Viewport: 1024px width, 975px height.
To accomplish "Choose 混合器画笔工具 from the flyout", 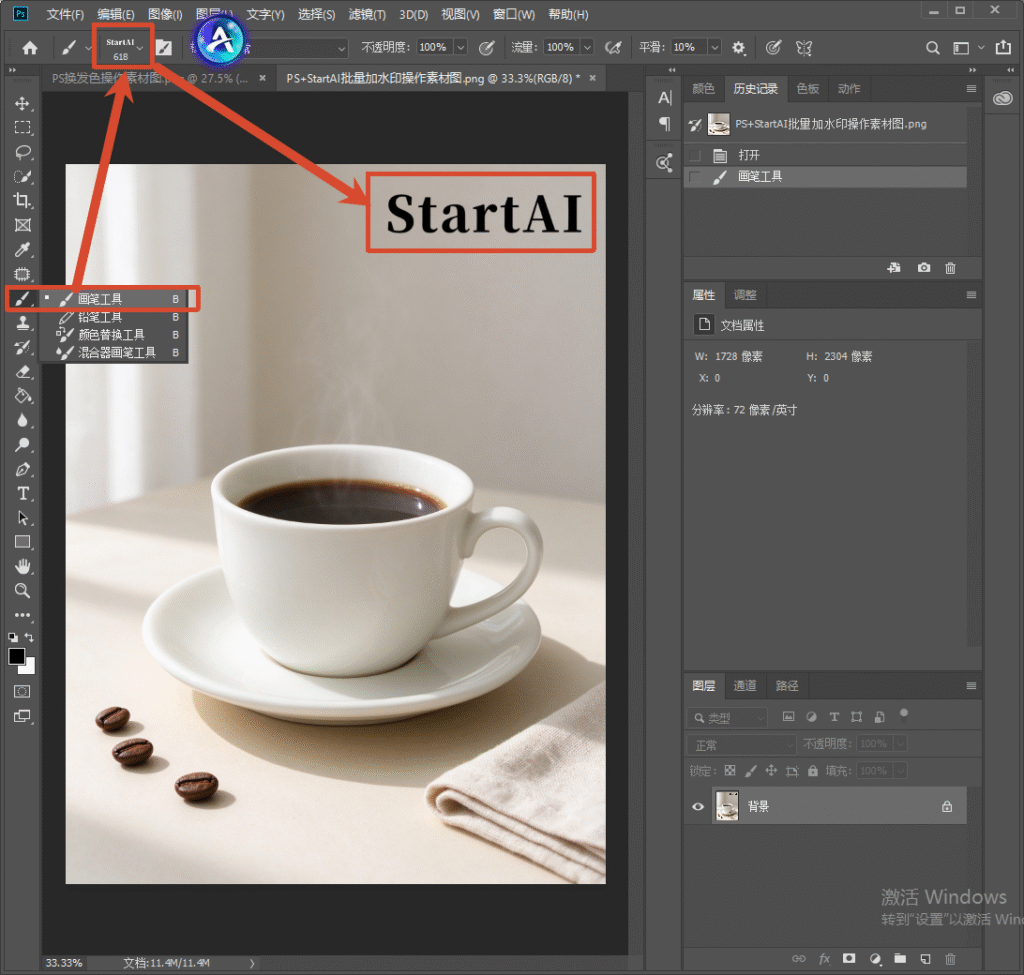I will point(114,353).
